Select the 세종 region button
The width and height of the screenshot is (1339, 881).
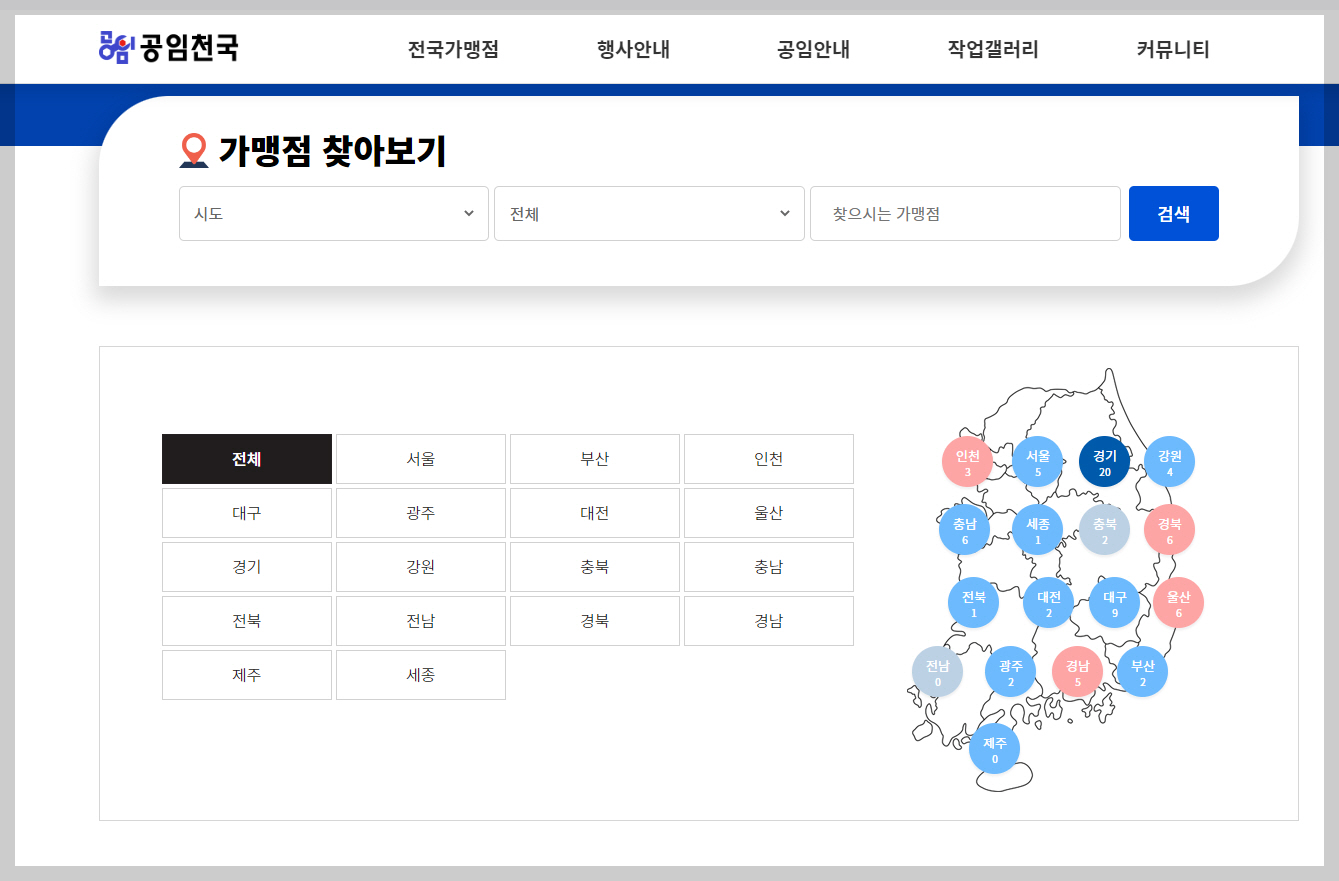tap(421, 675)
